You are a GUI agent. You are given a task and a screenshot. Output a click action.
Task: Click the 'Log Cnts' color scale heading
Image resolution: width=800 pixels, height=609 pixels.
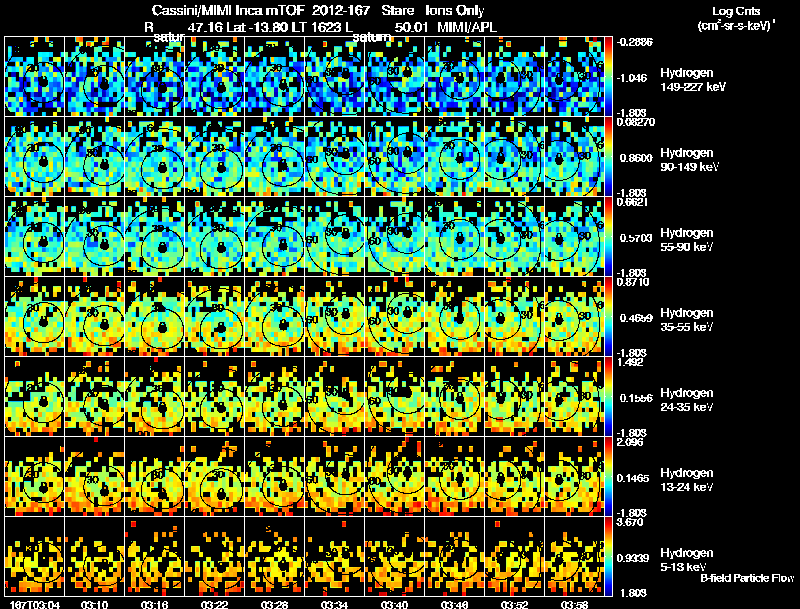point(736,11)
